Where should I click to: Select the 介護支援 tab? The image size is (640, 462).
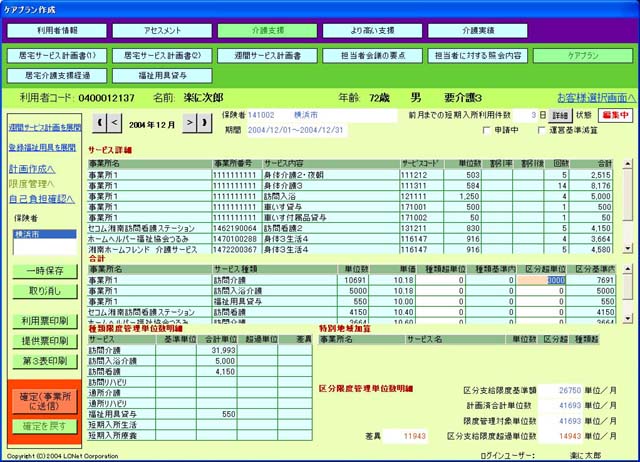(x=267, y=31)
